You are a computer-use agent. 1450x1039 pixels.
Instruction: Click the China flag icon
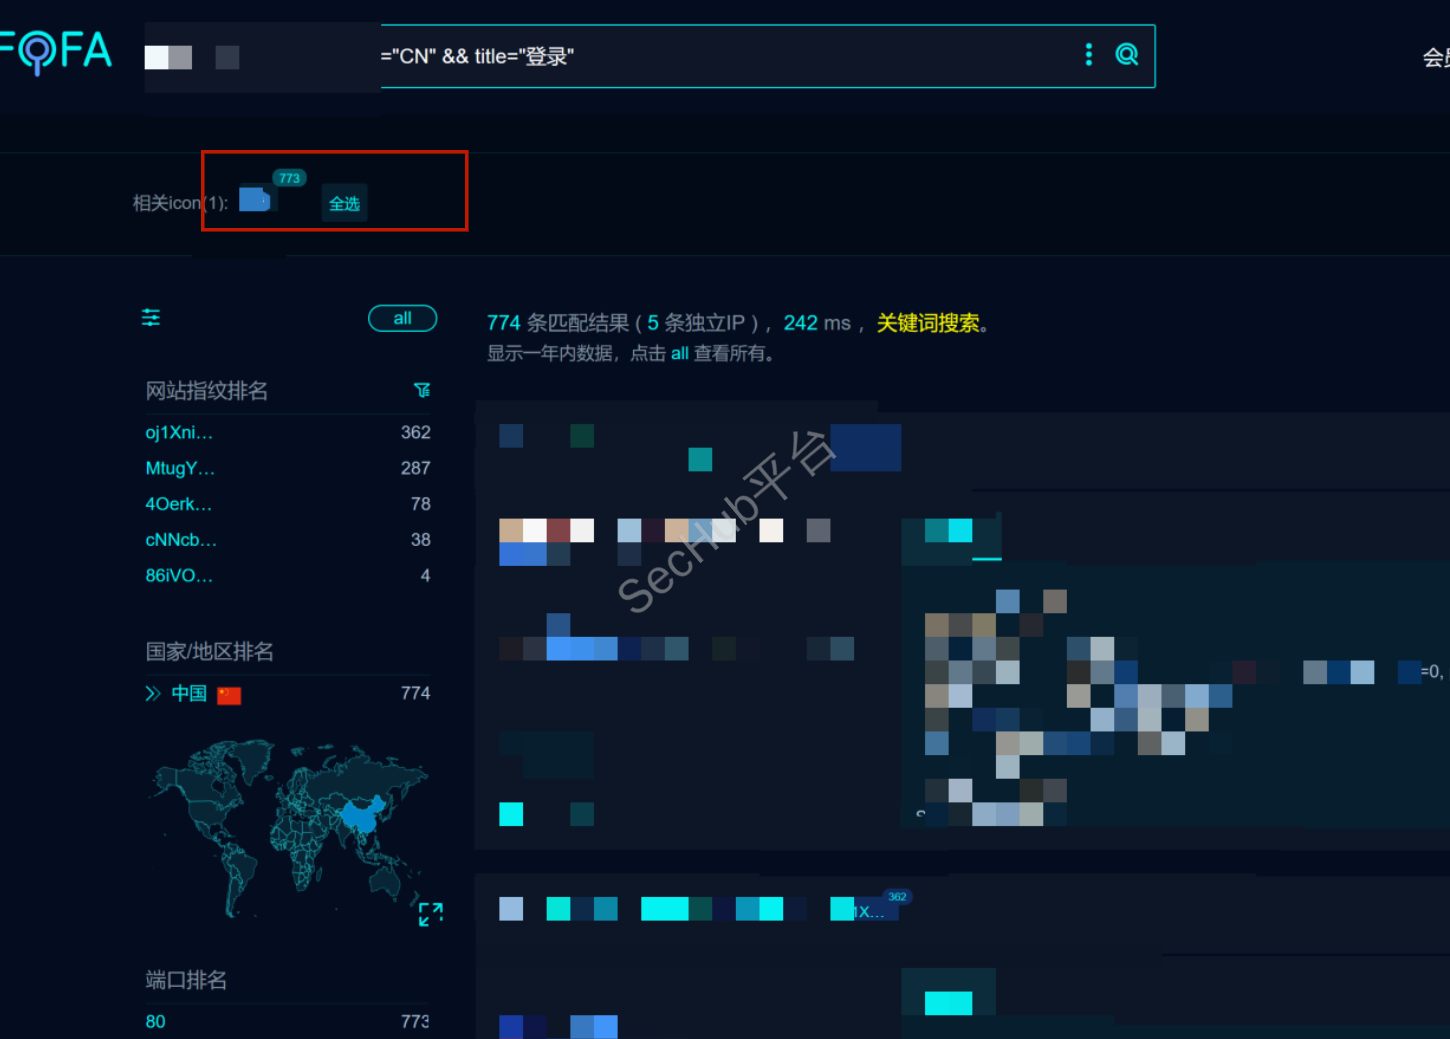pyautogui.click(x=229, y=695)
